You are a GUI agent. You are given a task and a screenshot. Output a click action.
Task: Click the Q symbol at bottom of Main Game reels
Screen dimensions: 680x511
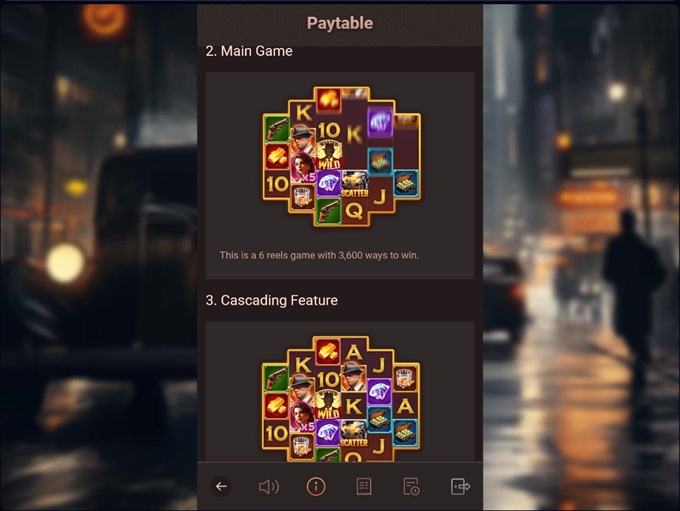click(x=354, y=211)
